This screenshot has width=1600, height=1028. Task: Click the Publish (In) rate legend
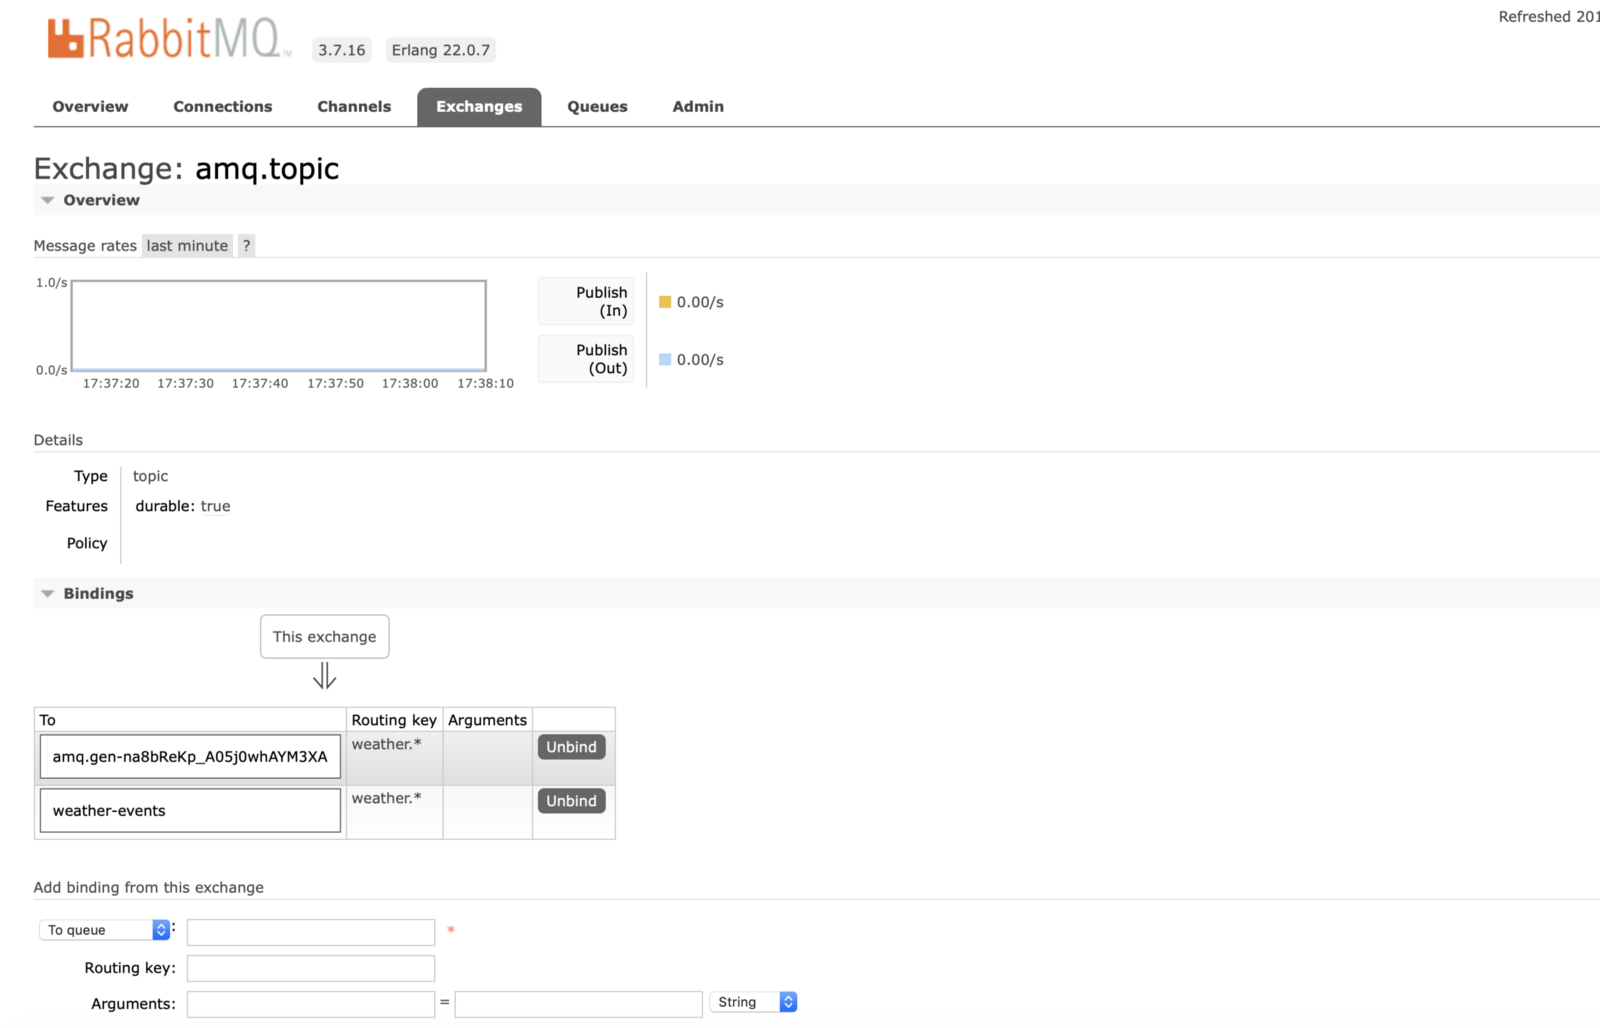pos(585,301)
